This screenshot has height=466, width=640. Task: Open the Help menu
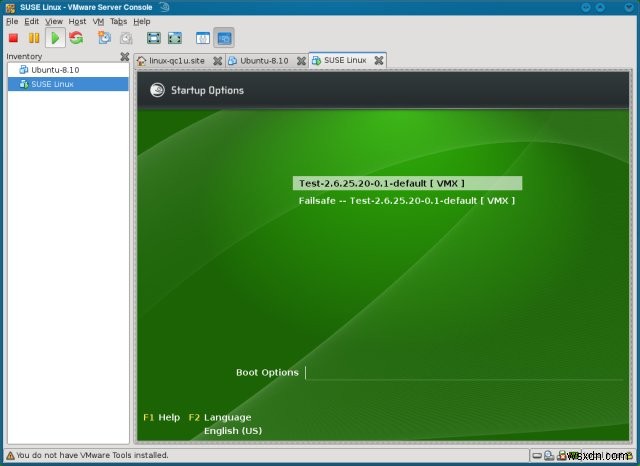142,21
